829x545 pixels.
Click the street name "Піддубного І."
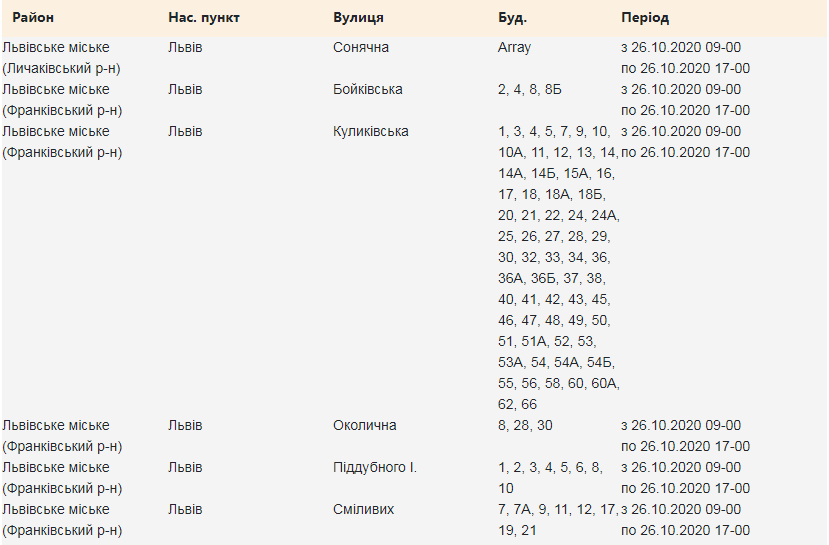(x=375, y=468)
